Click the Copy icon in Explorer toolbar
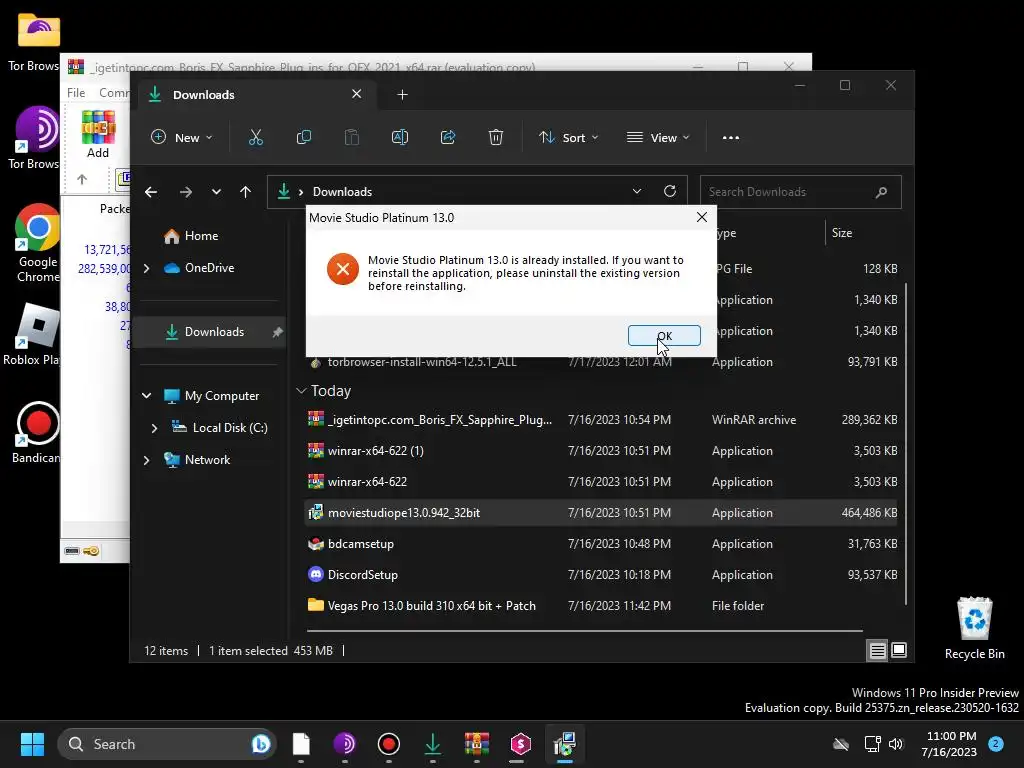The height and width of the screenshot is (768, 1024). (304, 137)
